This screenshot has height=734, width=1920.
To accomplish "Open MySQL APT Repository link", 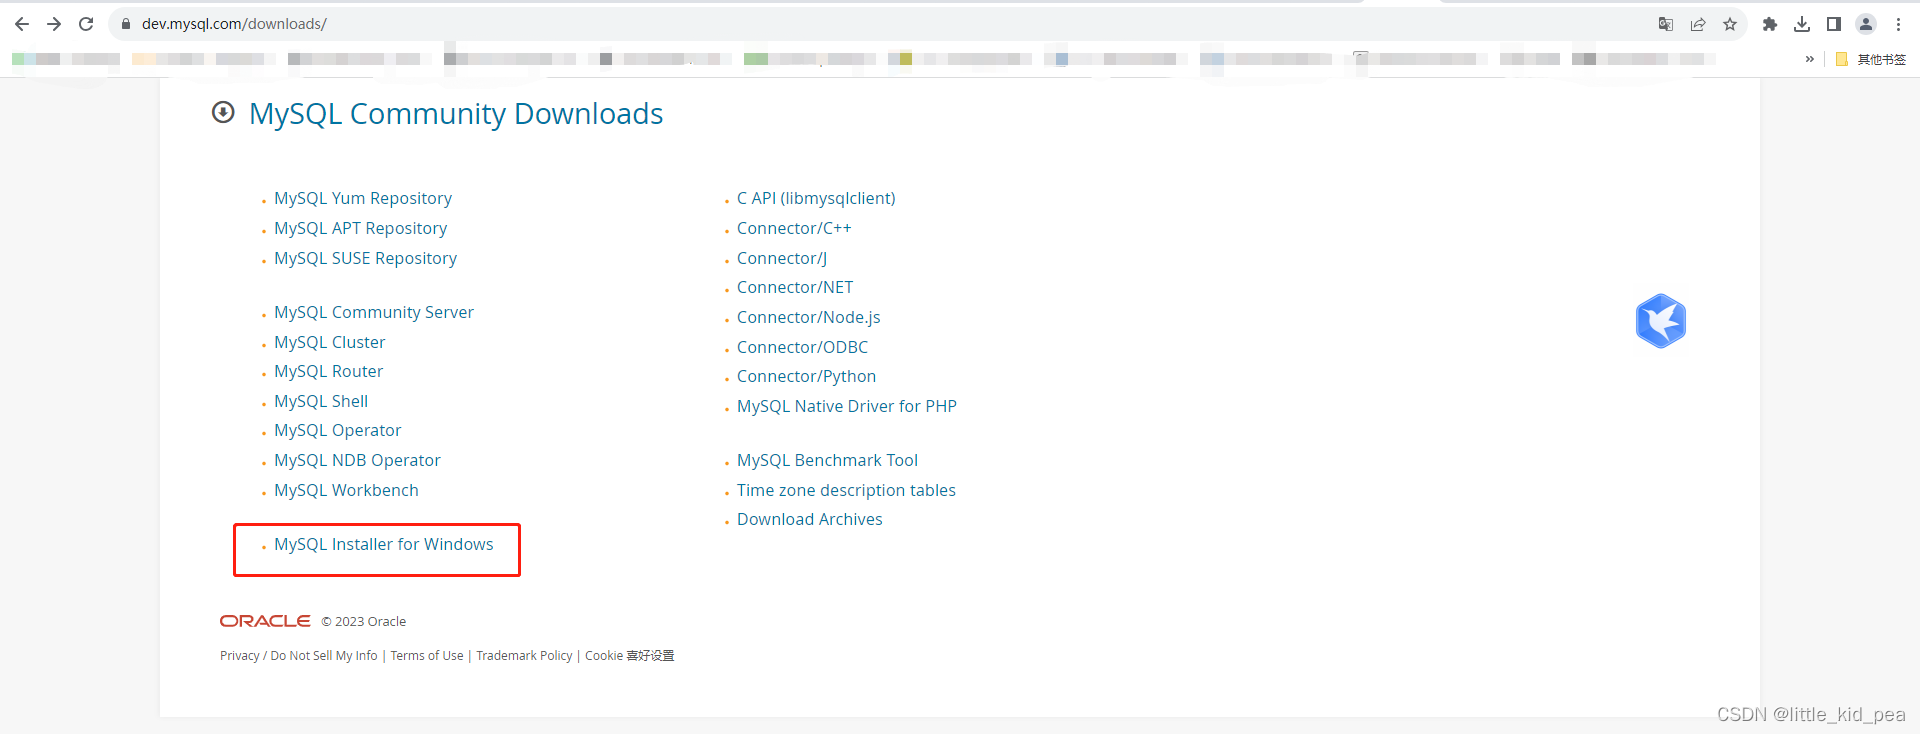I will (x=361, y=228).
